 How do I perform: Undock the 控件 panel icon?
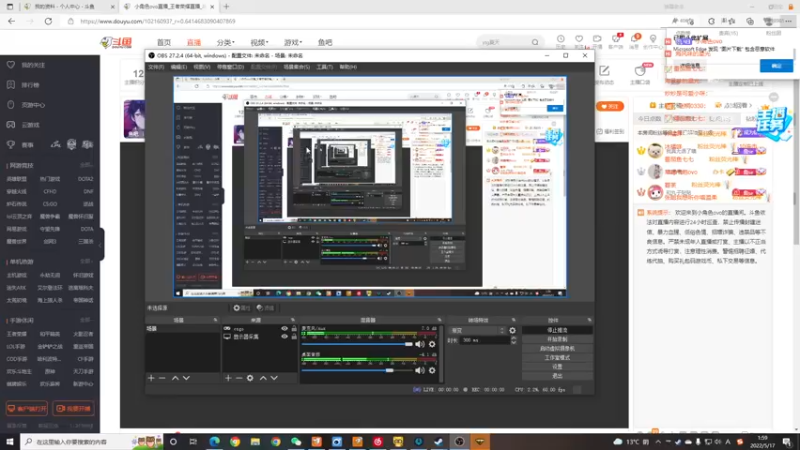click(589, 320)
